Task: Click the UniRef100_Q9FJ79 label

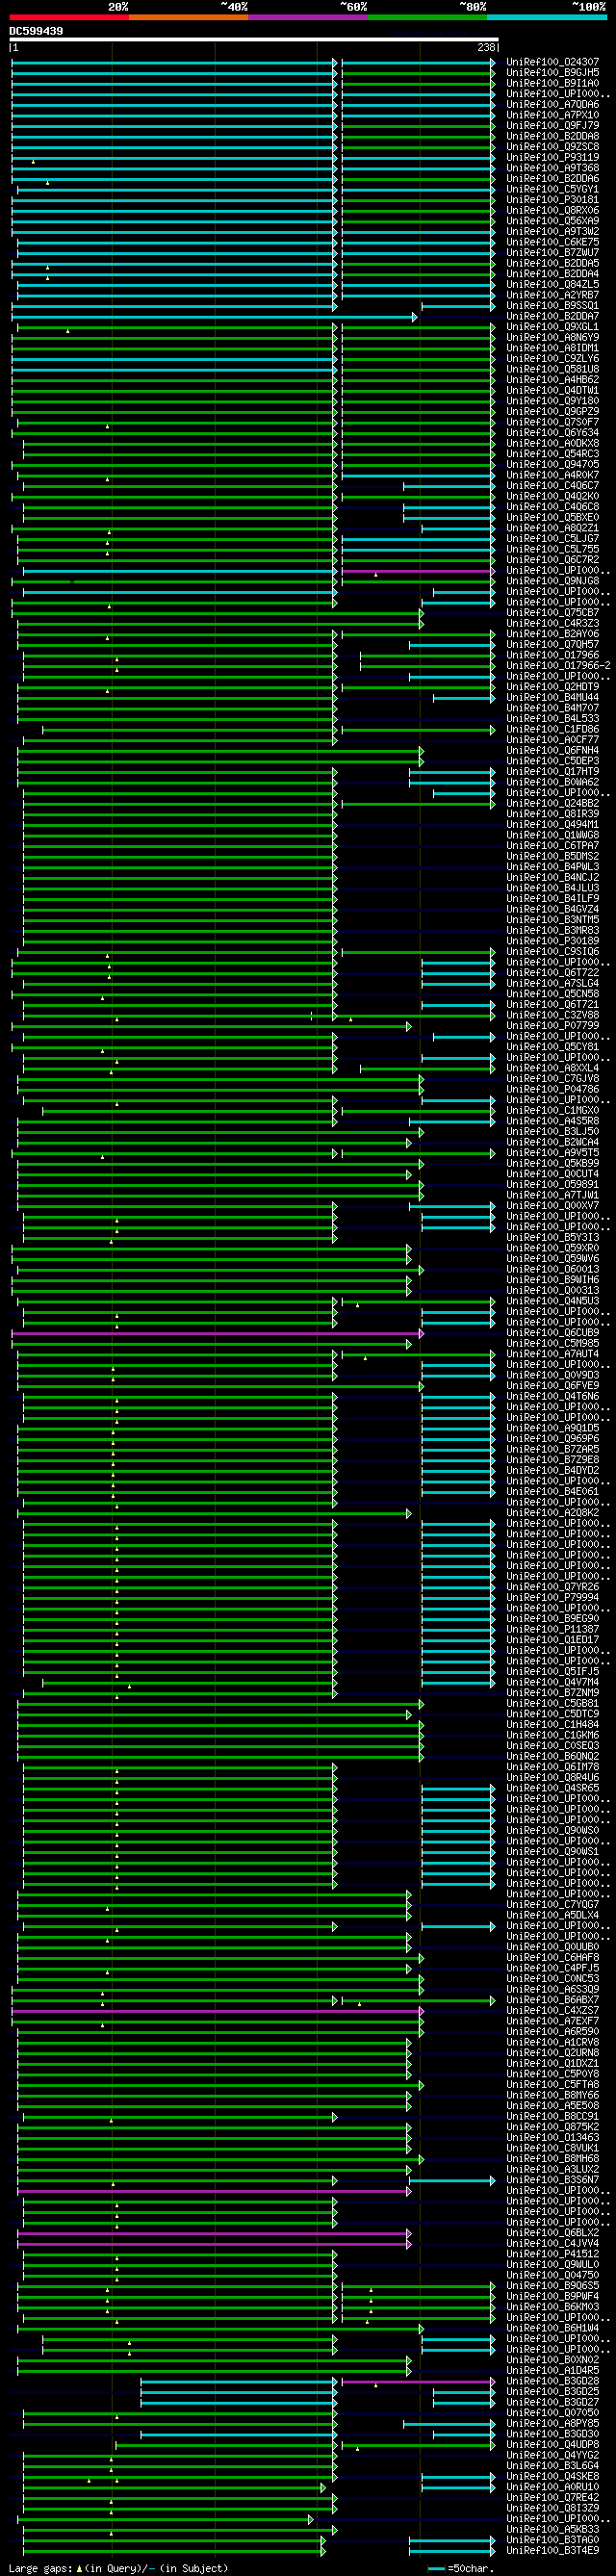Action: pos(553,126)
